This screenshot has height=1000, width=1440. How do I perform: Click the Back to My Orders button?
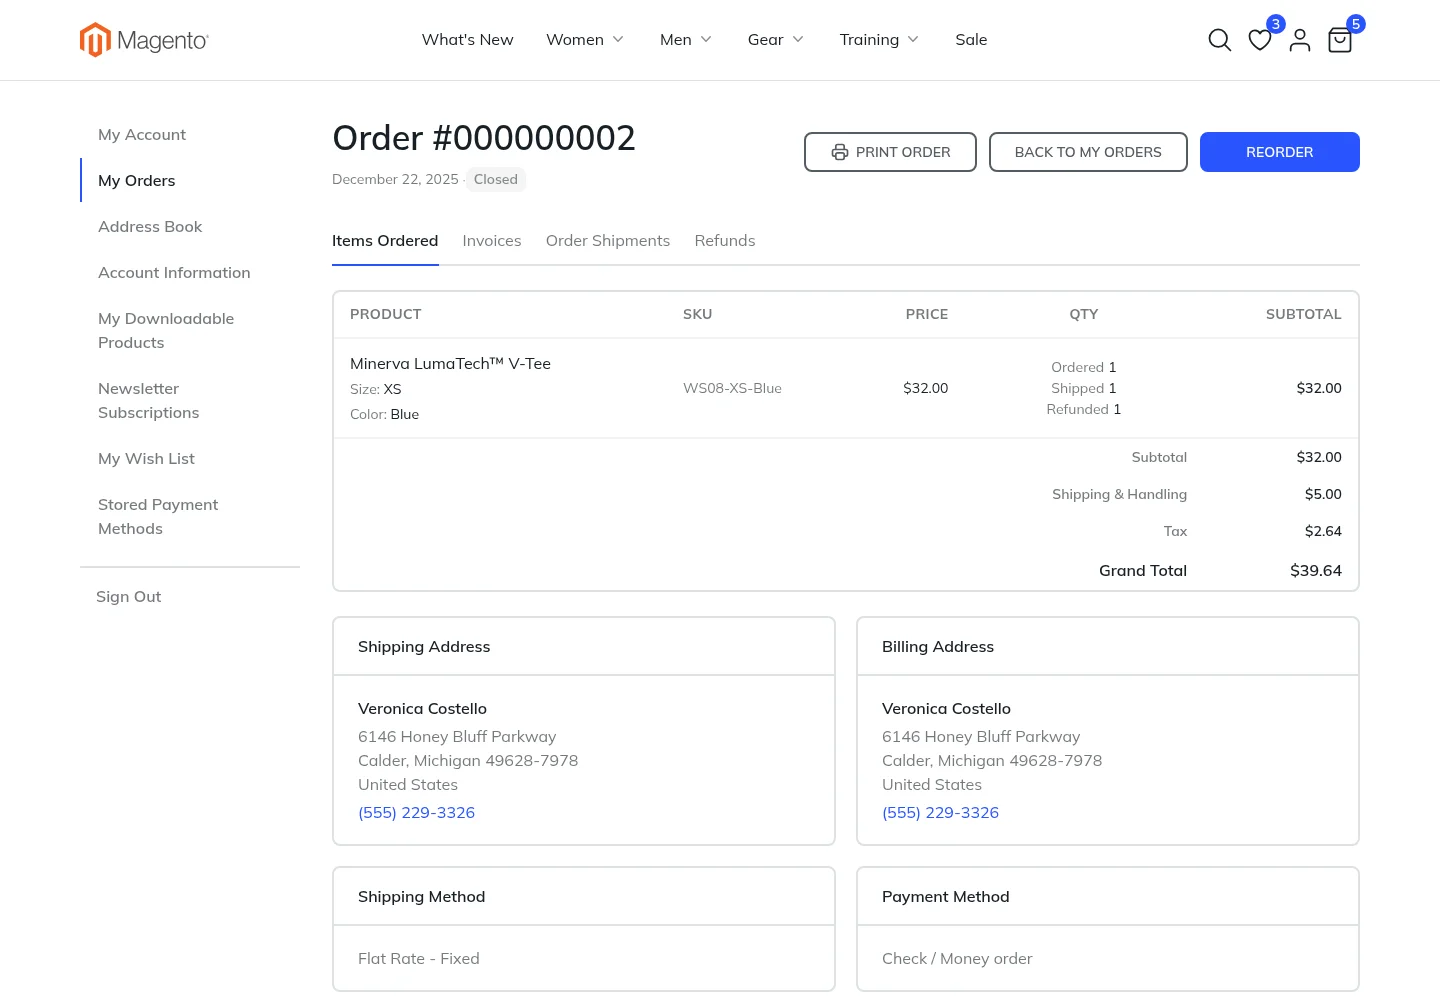click(1088, 152)
